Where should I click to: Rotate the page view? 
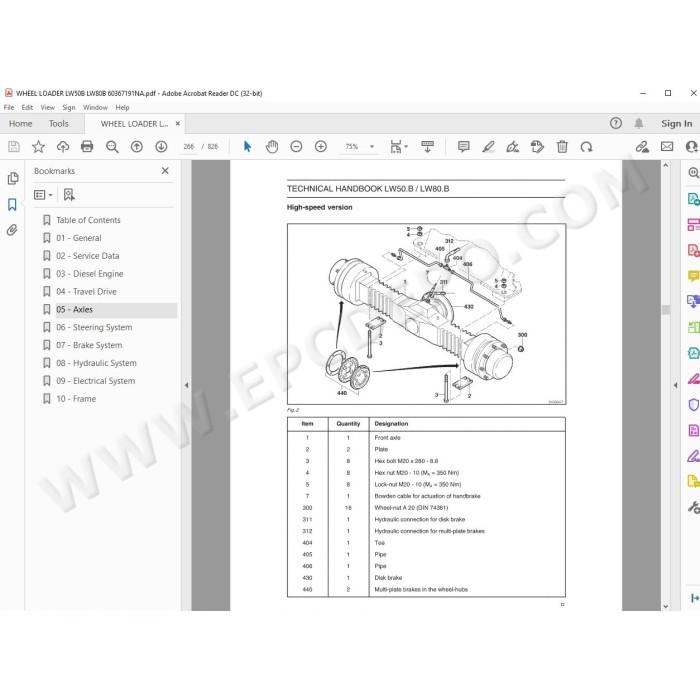pyautogui.click(x=586, y=146)
